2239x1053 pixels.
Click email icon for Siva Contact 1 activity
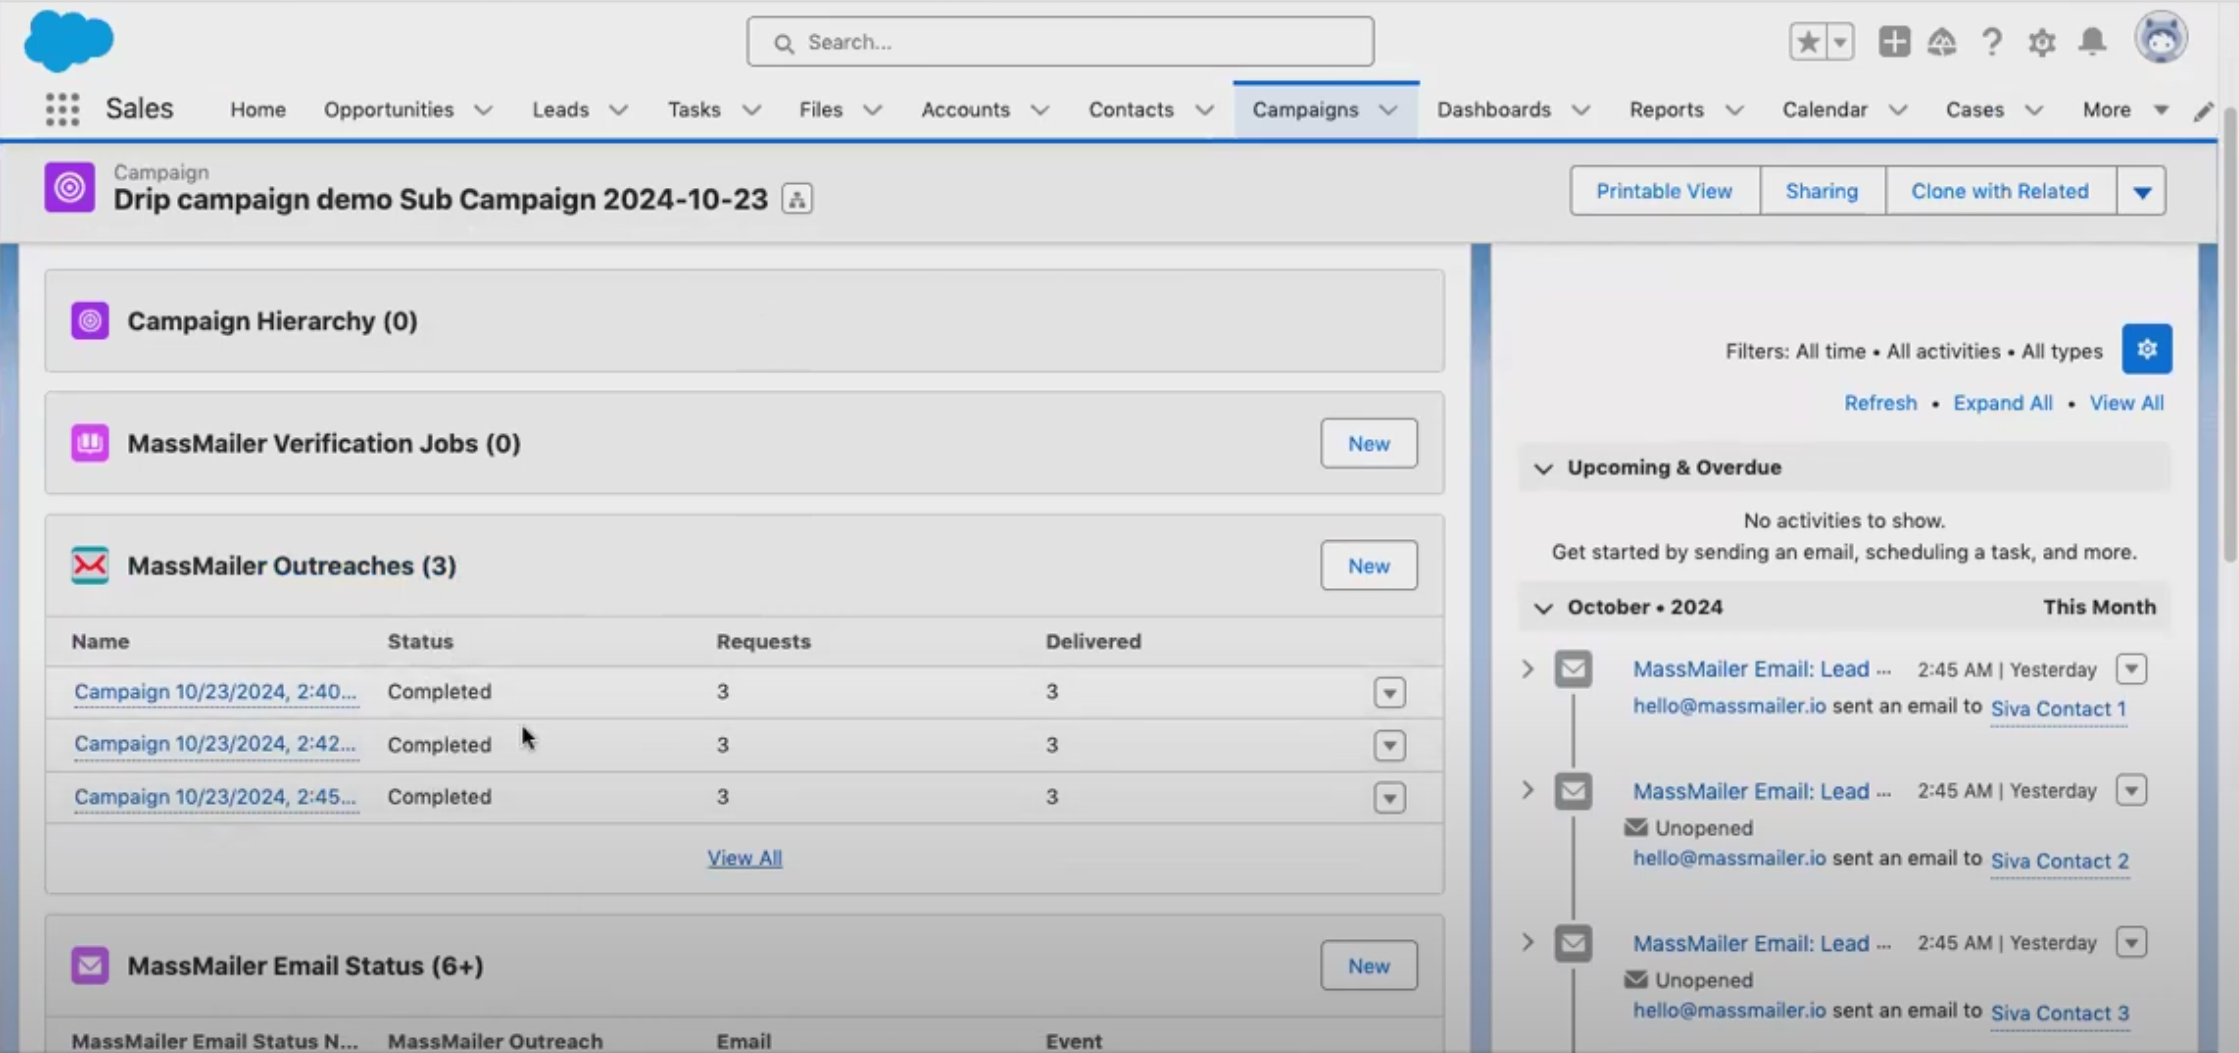coord(1573,669)
